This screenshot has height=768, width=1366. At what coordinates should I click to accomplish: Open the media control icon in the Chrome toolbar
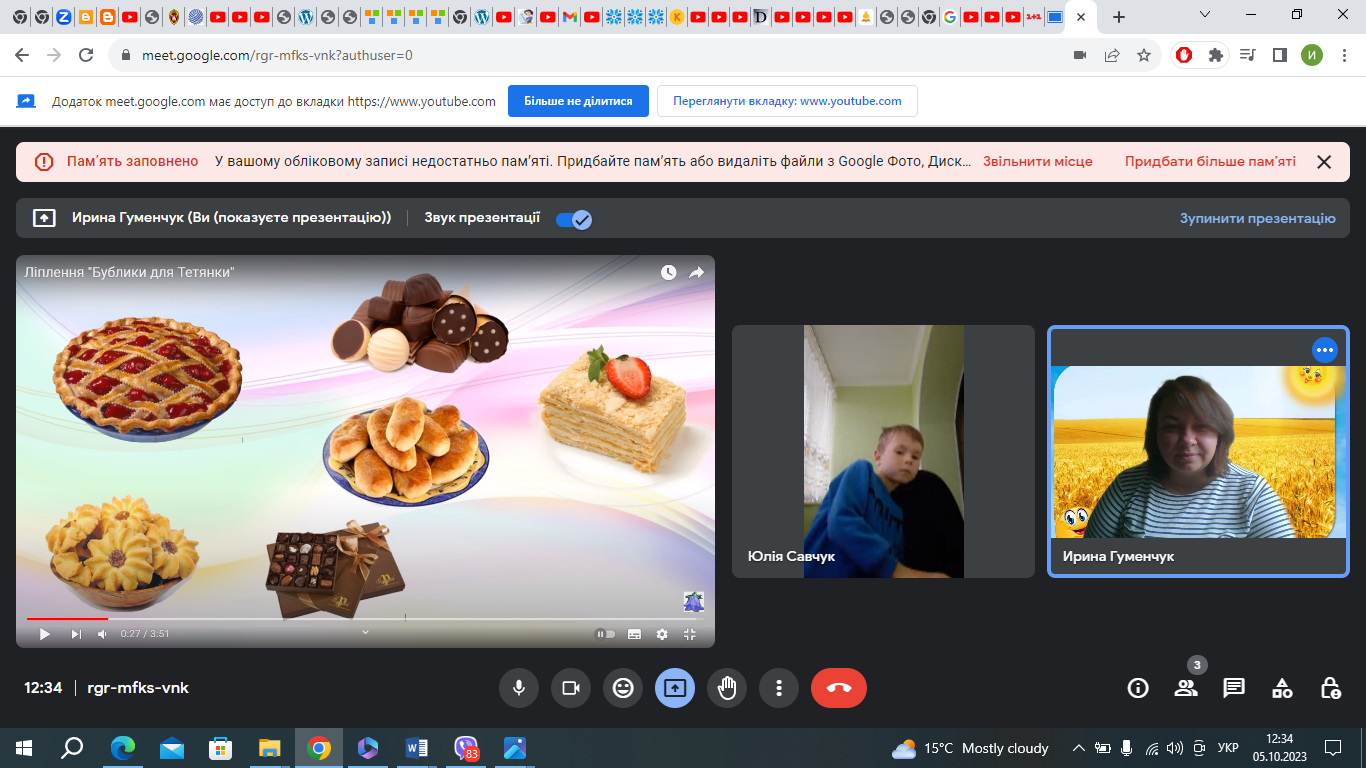1247,56
